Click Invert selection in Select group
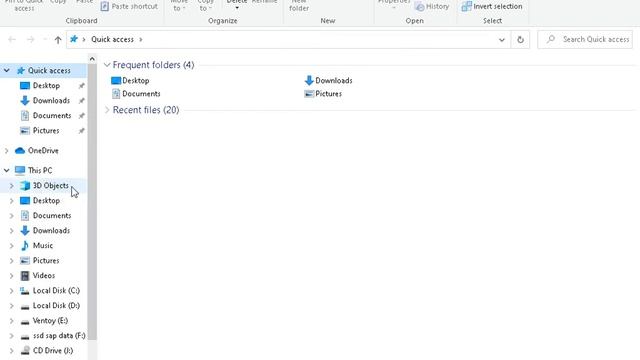Image resolution: width=640 pixels, height=360 pixels. tap(492, 7)
